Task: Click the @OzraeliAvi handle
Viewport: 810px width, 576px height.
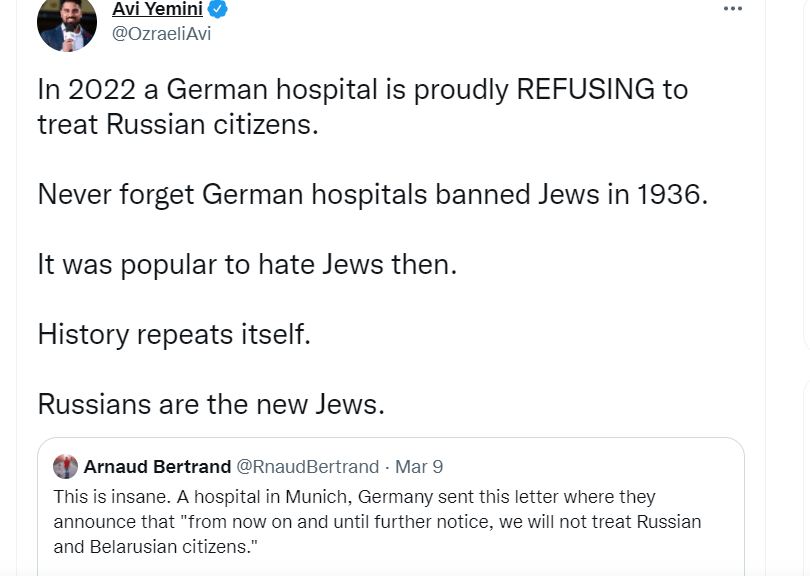Action: 160,33
